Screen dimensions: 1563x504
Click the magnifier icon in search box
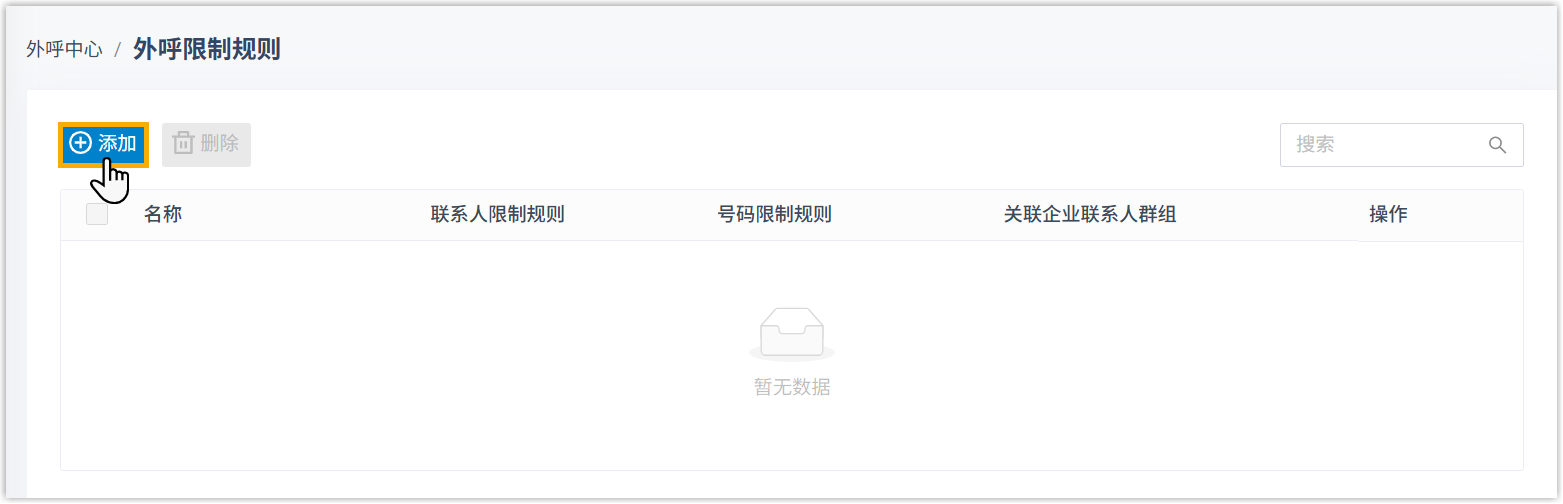(x=1497, y=145)
